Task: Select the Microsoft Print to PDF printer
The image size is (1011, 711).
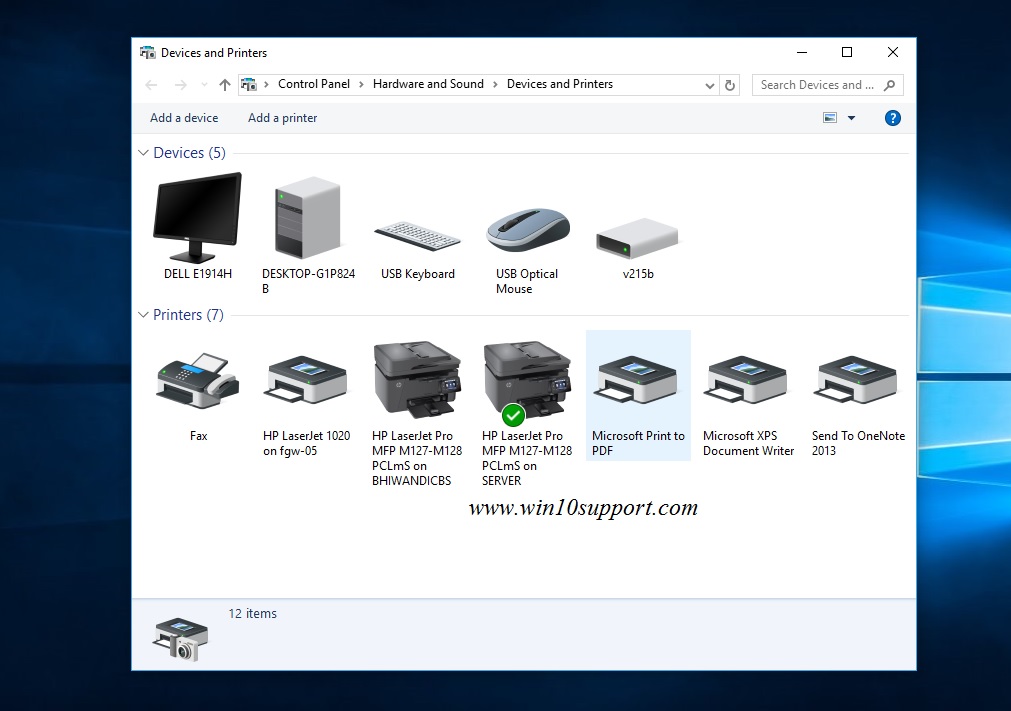Action: click(x=637, y=380)
